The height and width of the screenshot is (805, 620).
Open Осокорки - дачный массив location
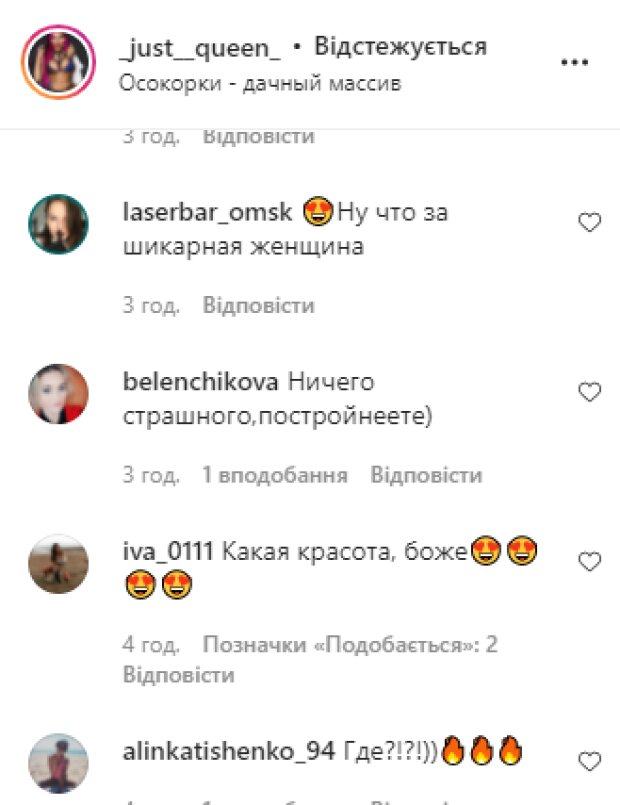[x=260, y=83]
